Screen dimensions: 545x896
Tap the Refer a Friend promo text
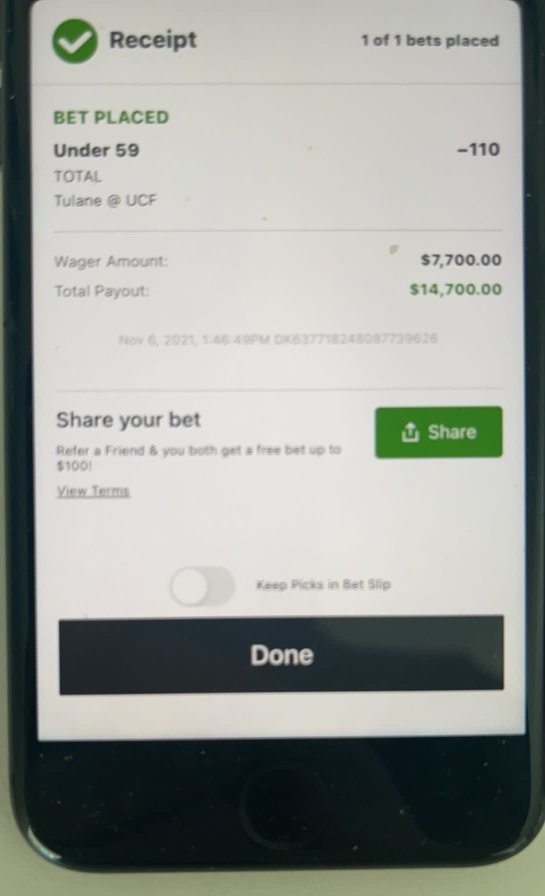pos(198,458)
